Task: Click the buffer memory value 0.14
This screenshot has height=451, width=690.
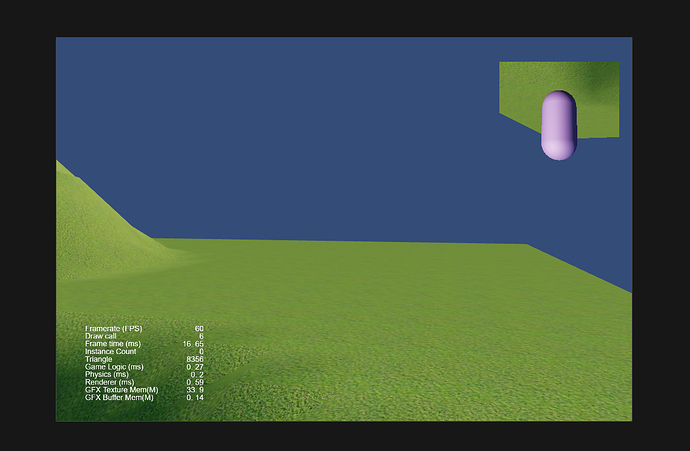Action: click(x=195, y=398)
